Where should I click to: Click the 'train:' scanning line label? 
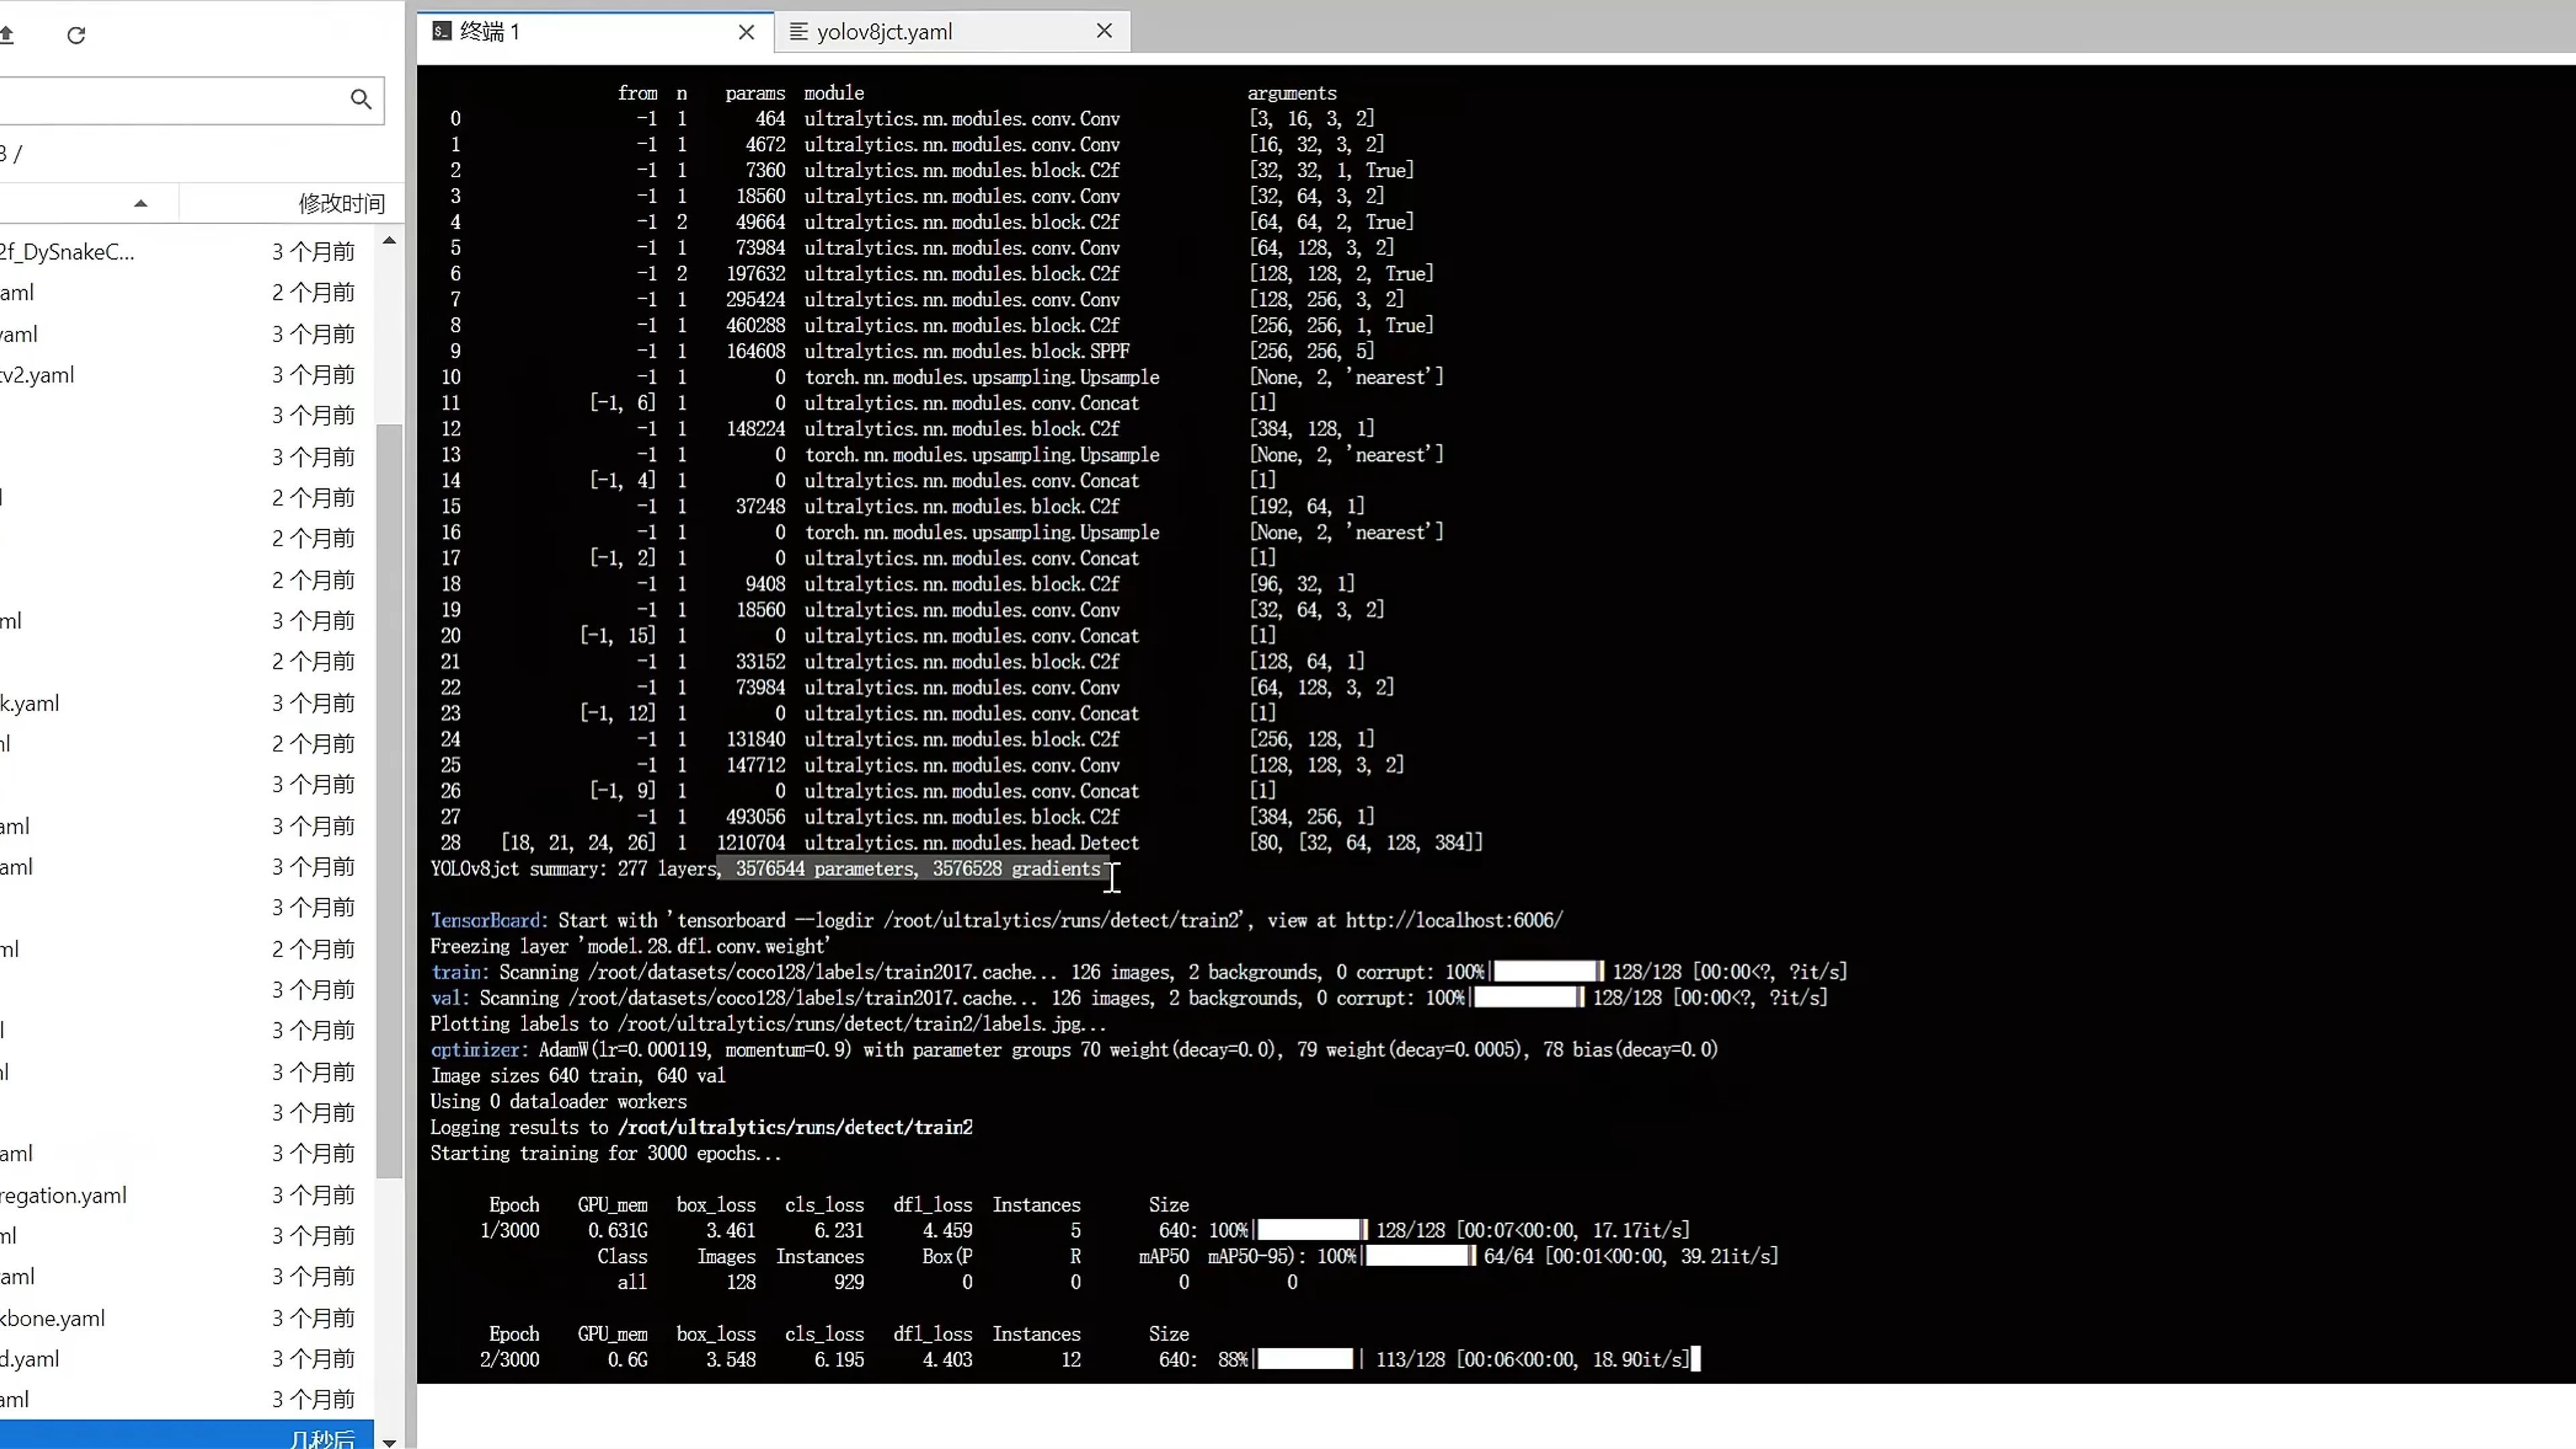pos(460,972)
